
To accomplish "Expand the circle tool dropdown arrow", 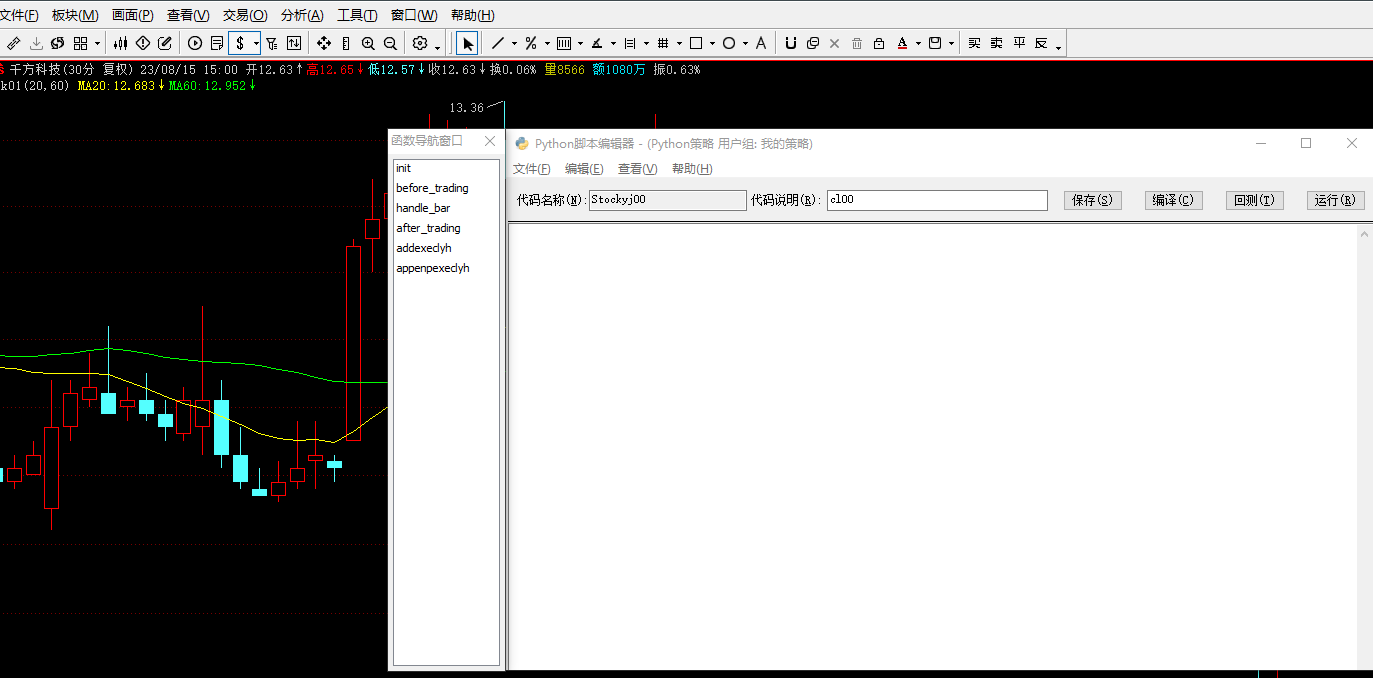I will [745, 43].
